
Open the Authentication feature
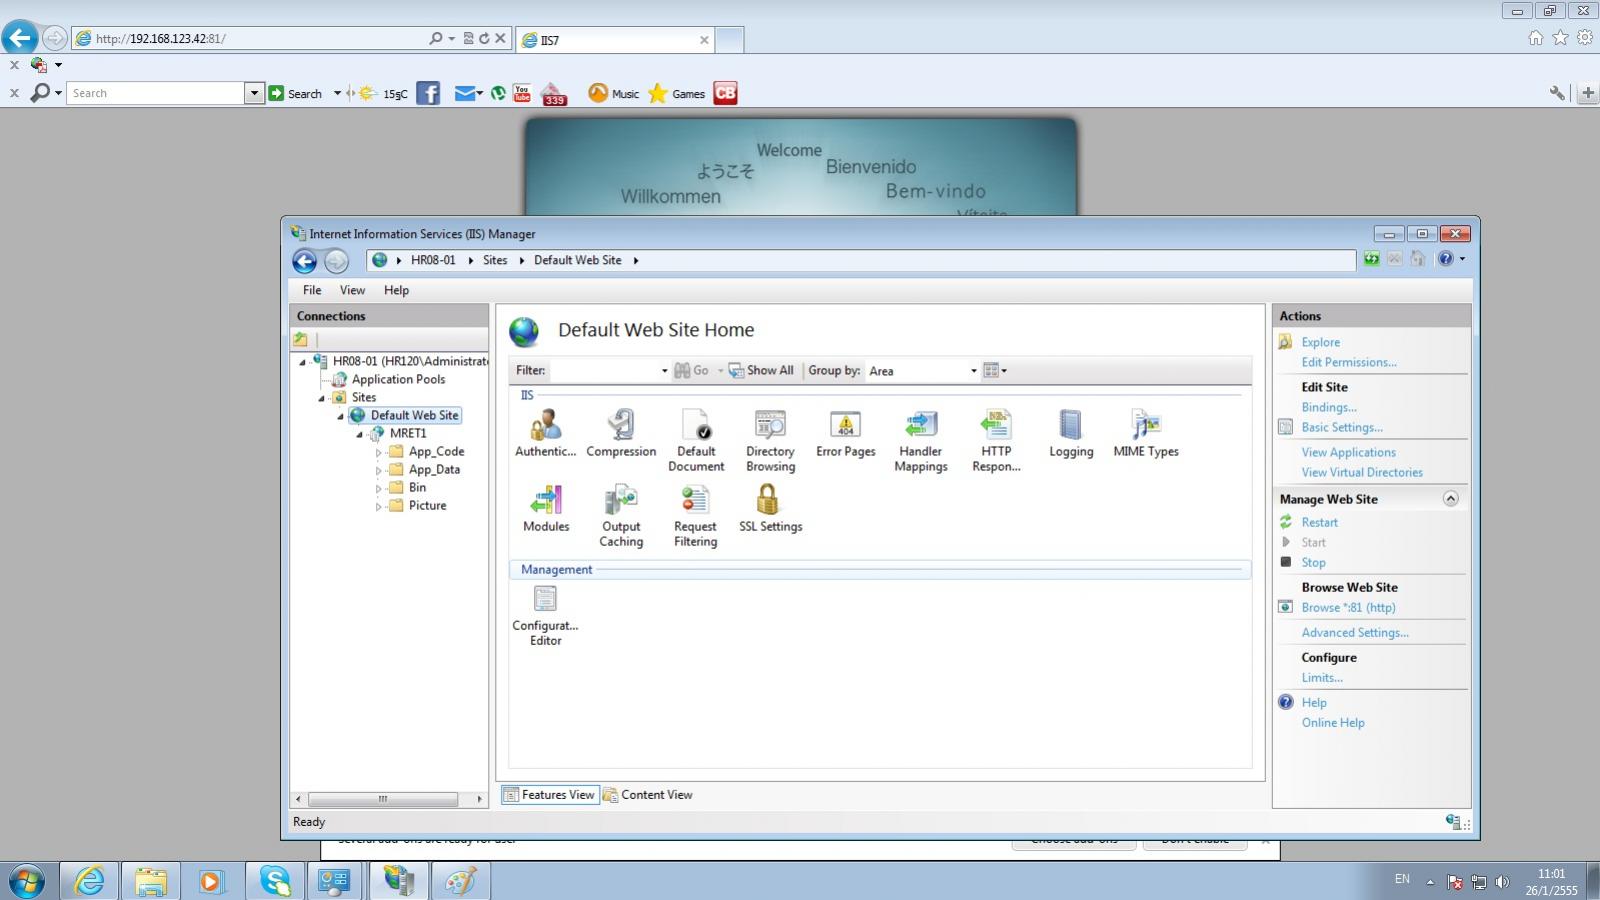click(545, 434)
